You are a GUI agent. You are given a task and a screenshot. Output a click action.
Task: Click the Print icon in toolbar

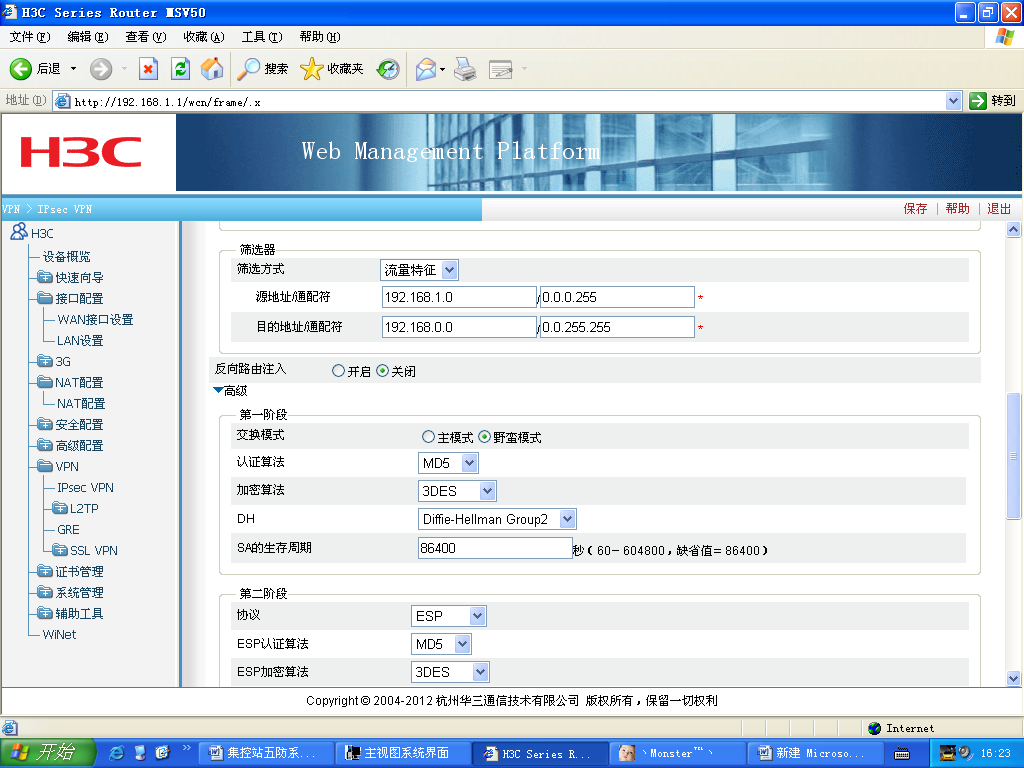(465, 69)
